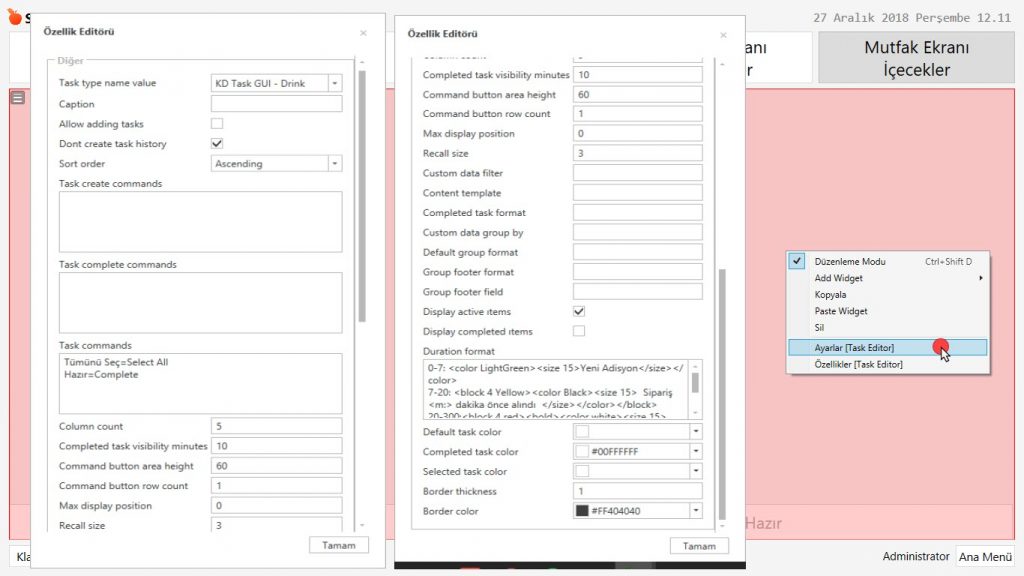Open the Mutfak Ekranı İçecekler screen
This screenshot has height=576, width=1024.
[x=916, y=59]
